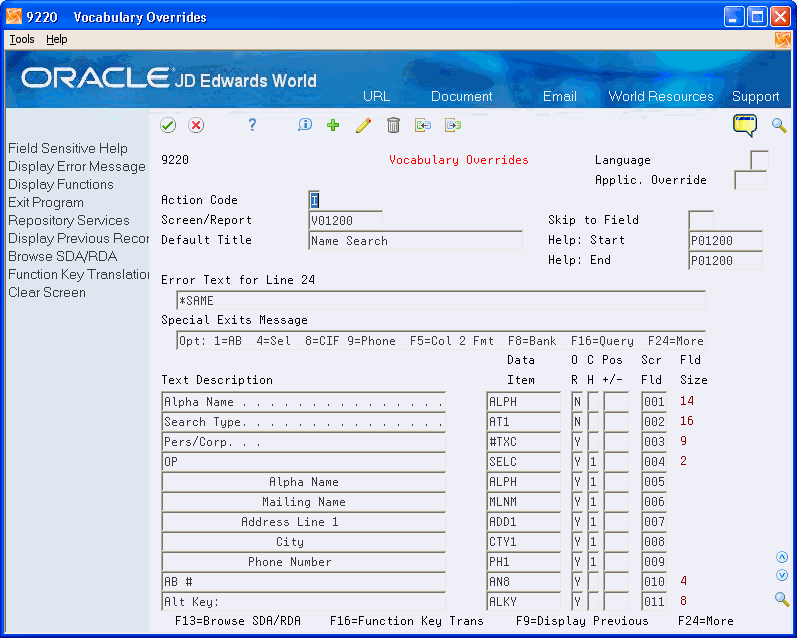Click the Help: End field
The image size is (797, 638).
coord(725,260)
